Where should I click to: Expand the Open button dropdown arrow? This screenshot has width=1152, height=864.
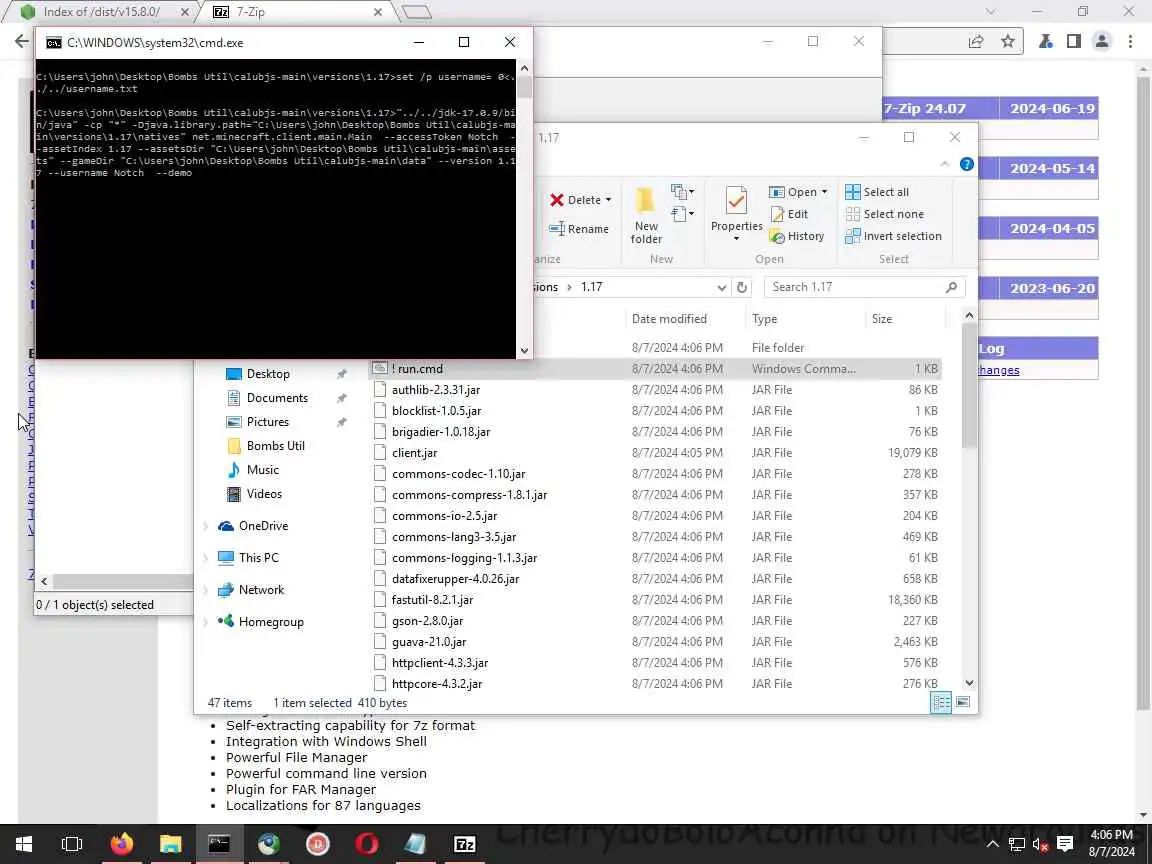(x=824, y=192)
